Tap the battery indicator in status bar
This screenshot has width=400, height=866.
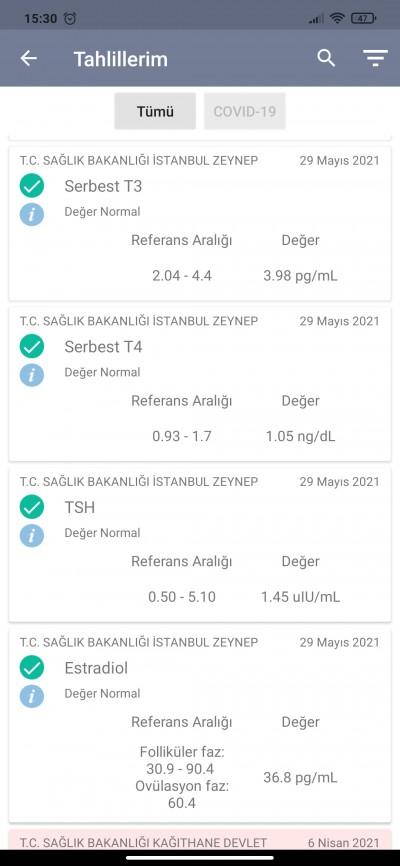(364, 18)
